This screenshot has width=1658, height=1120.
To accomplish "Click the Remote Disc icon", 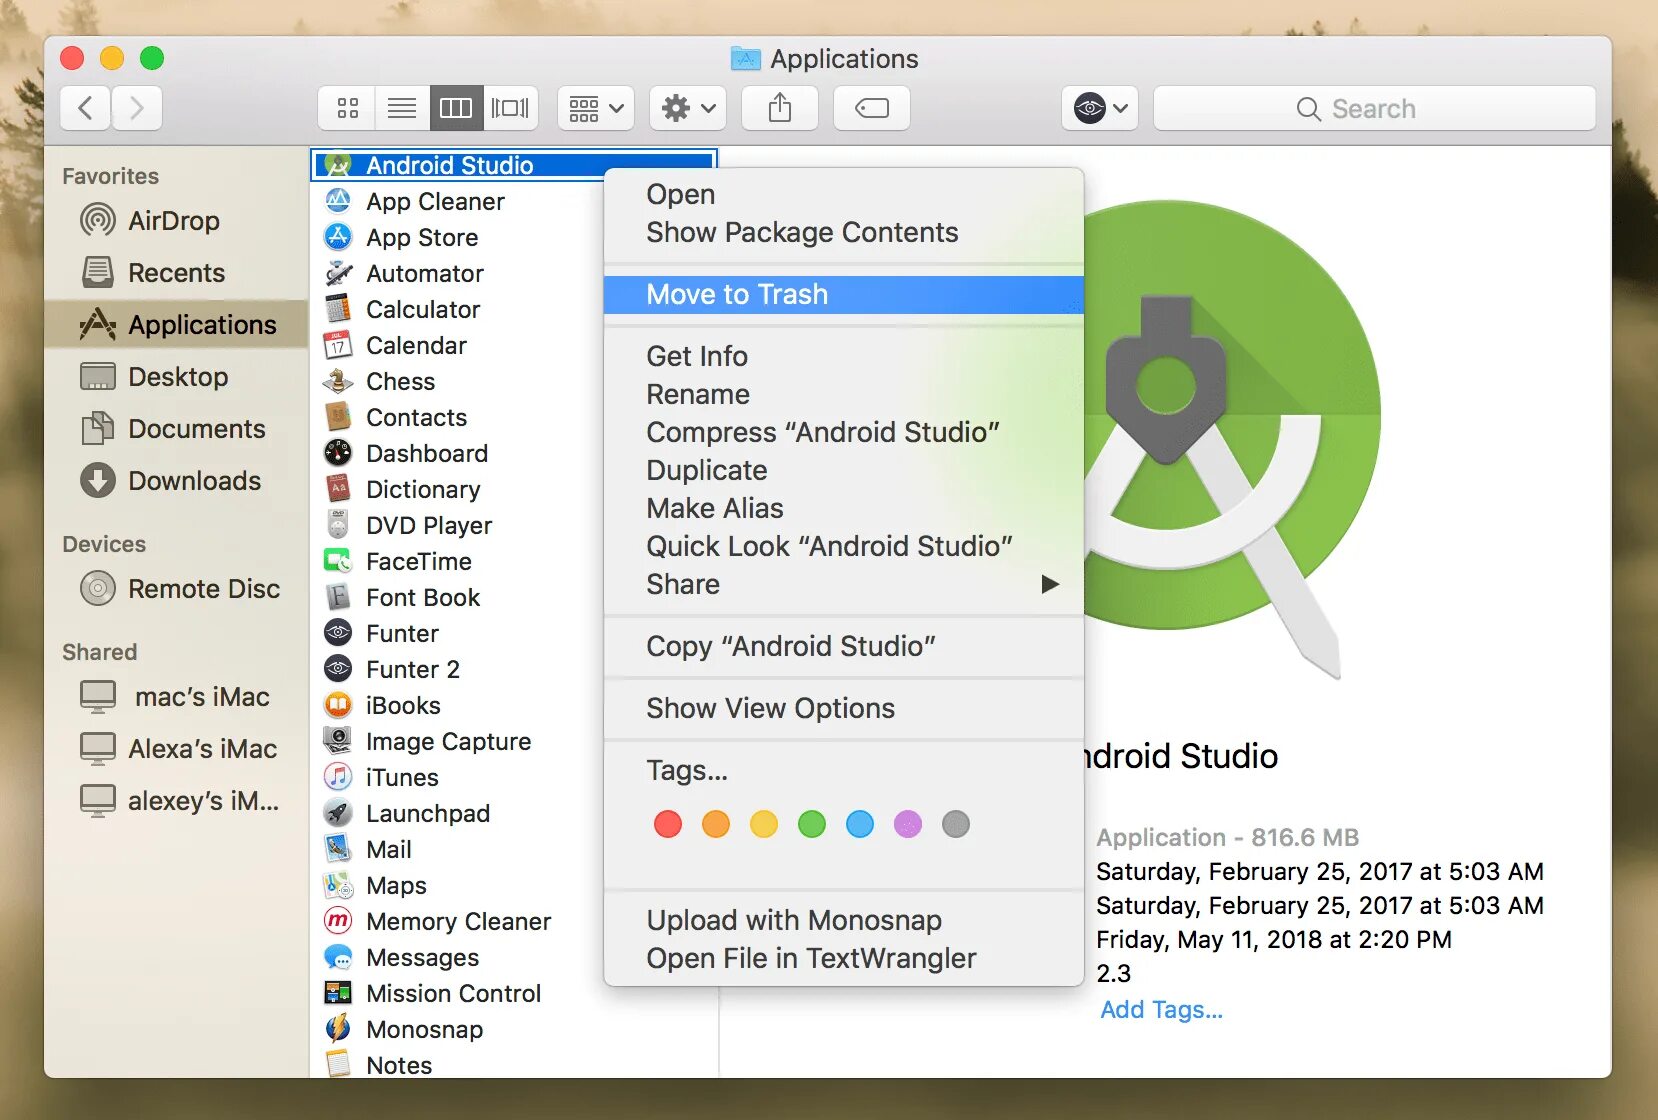I will 97,588.
